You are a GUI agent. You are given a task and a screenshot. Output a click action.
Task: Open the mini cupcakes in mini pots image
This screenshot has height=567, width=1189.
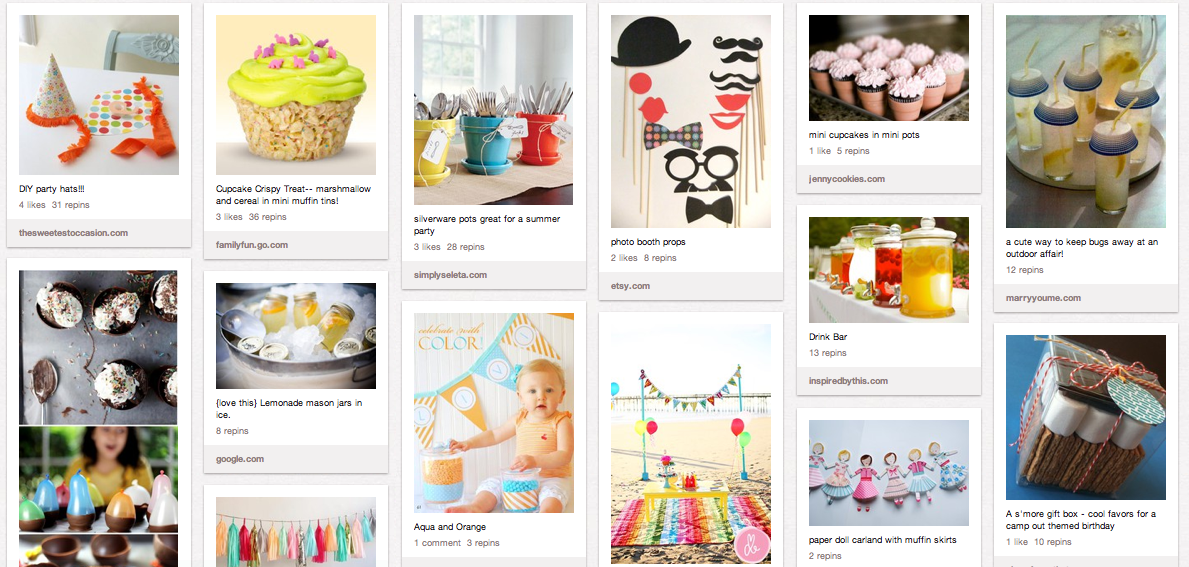[889, 68]
